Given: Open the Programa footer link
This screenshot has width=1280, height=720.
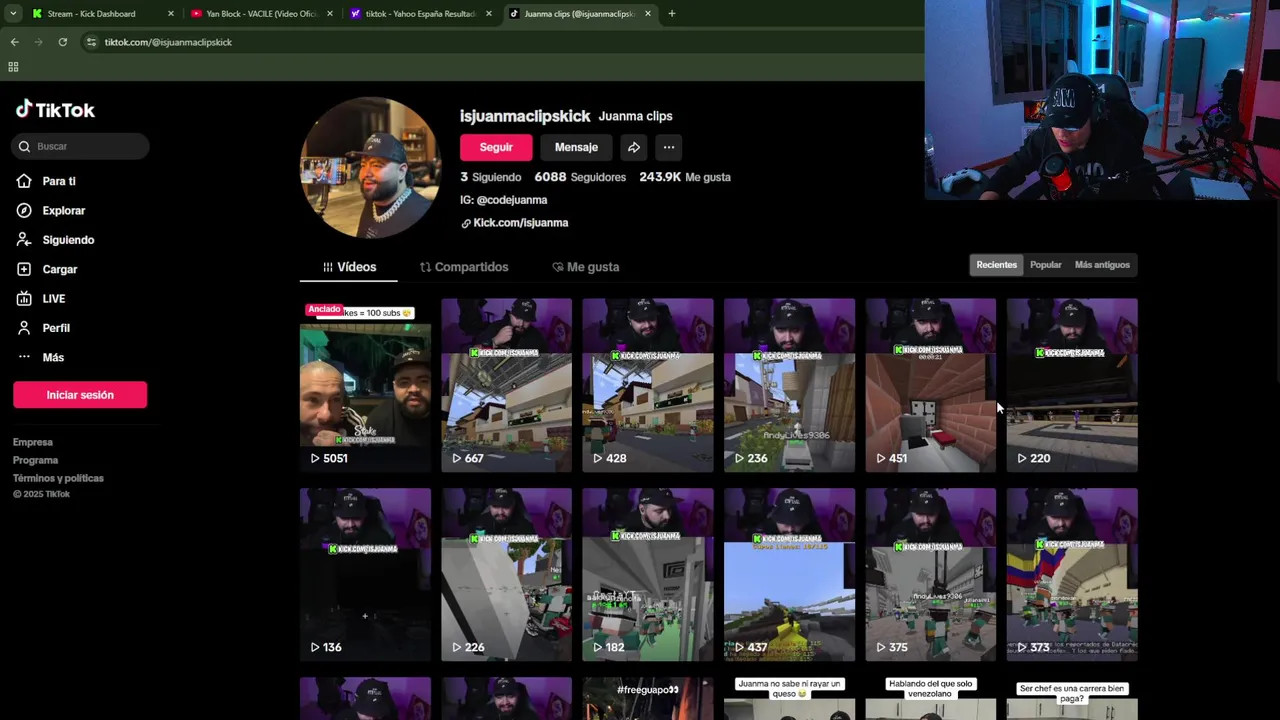Looking at the screenshot, I should coord(35,460).
